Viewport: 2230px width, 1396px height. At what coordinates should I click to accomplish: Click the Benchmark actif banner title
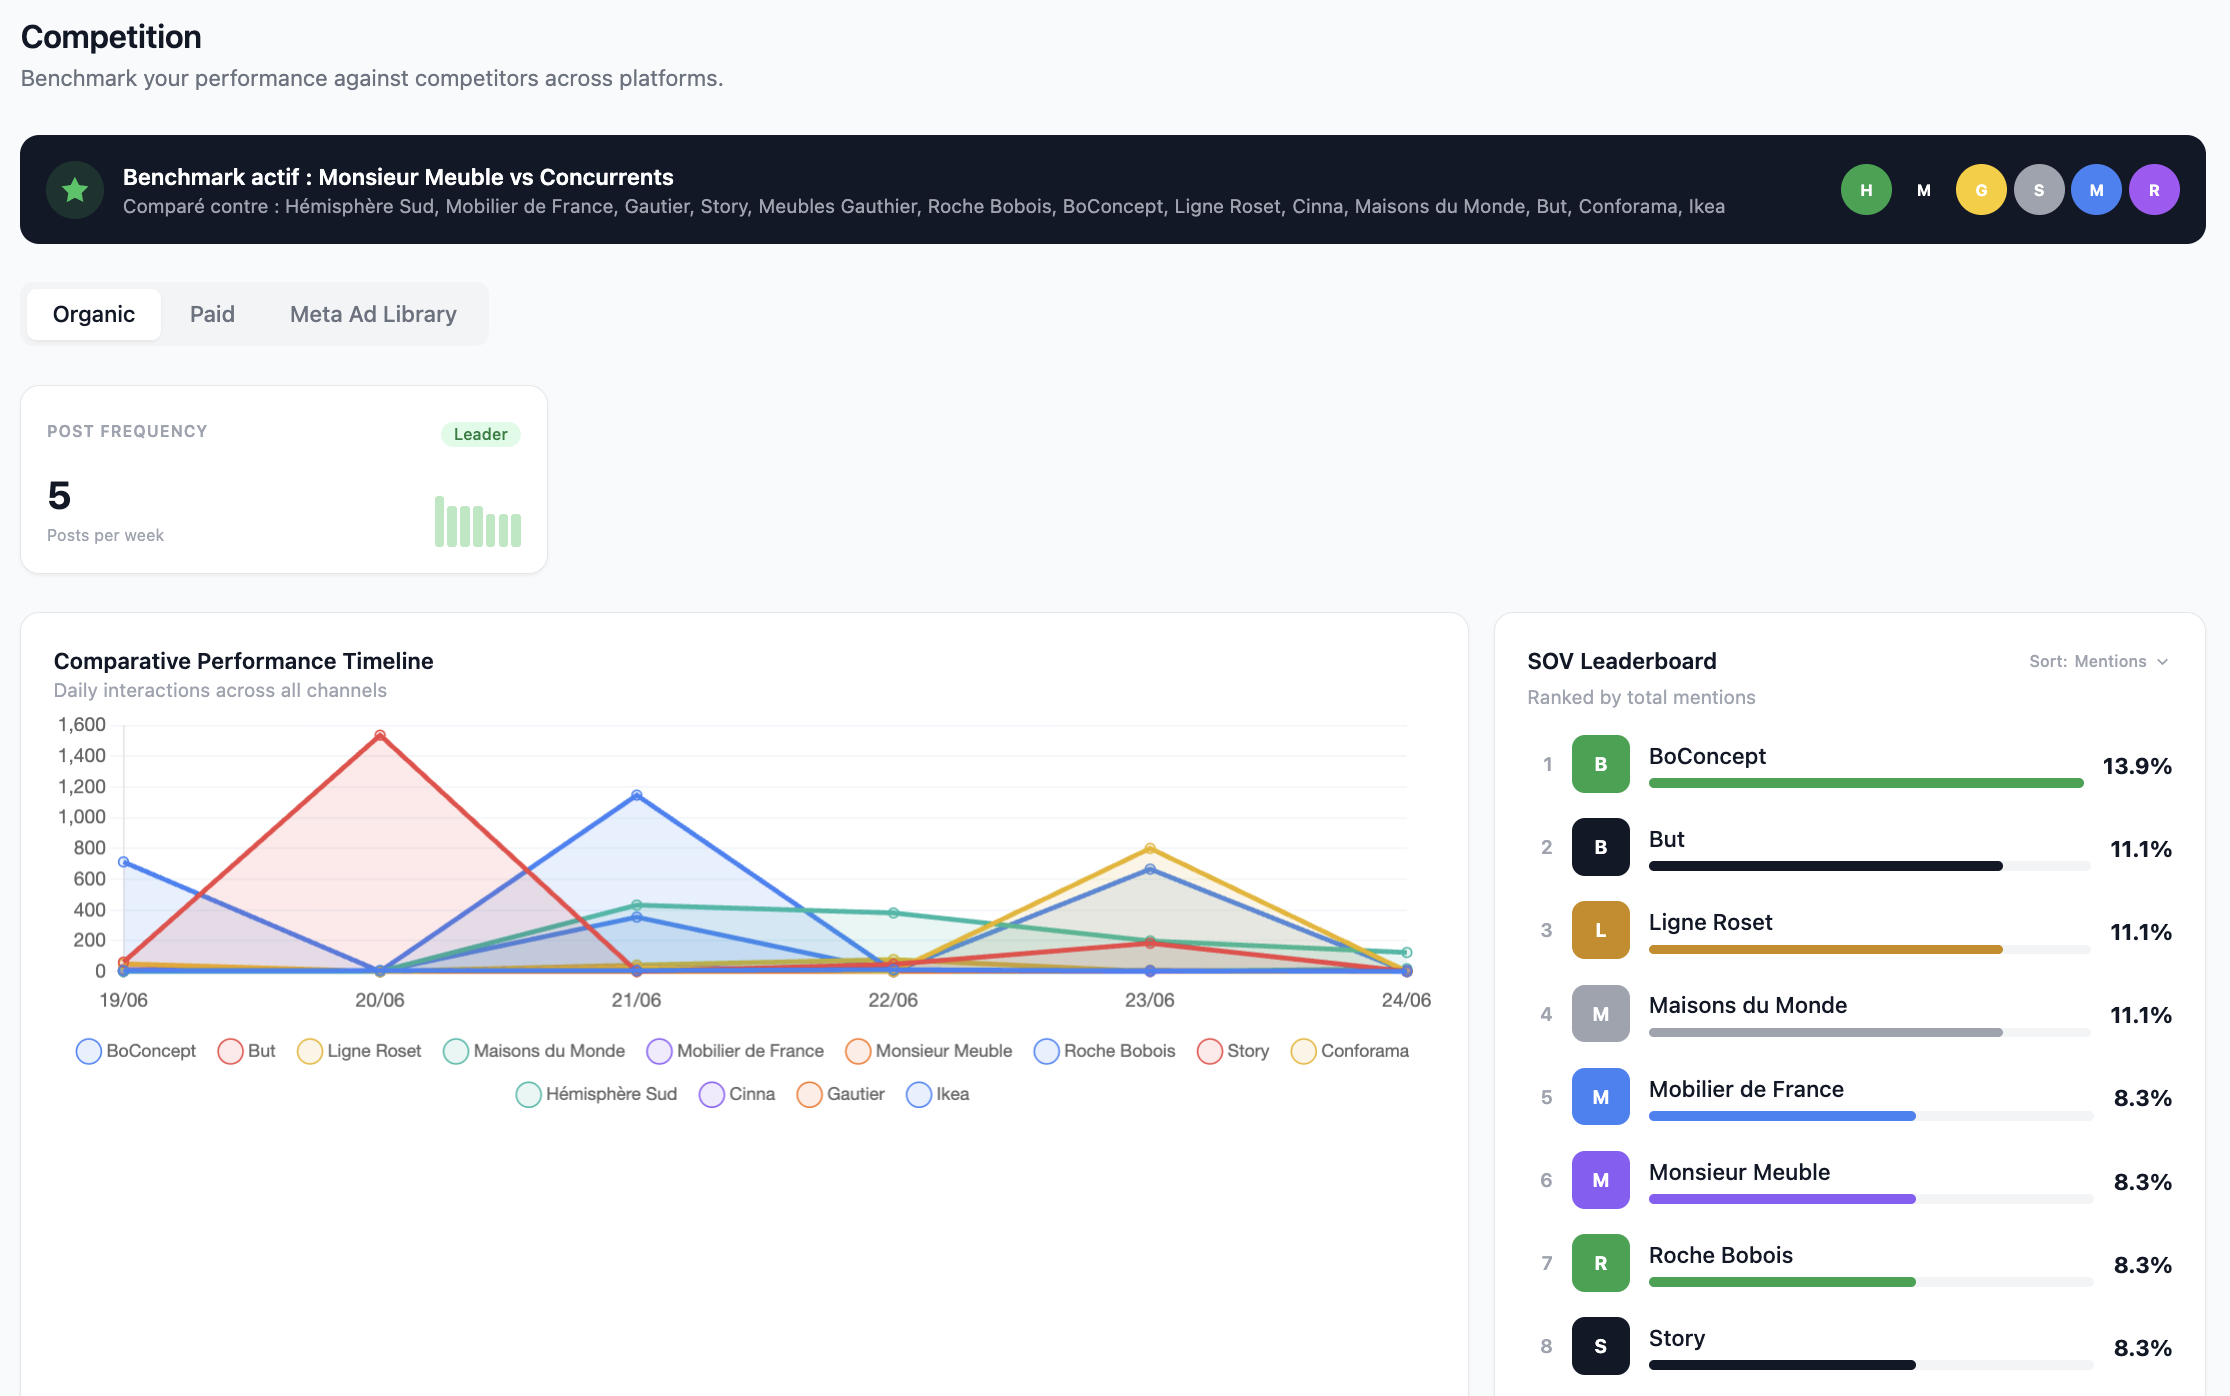[x=398, y=177]
